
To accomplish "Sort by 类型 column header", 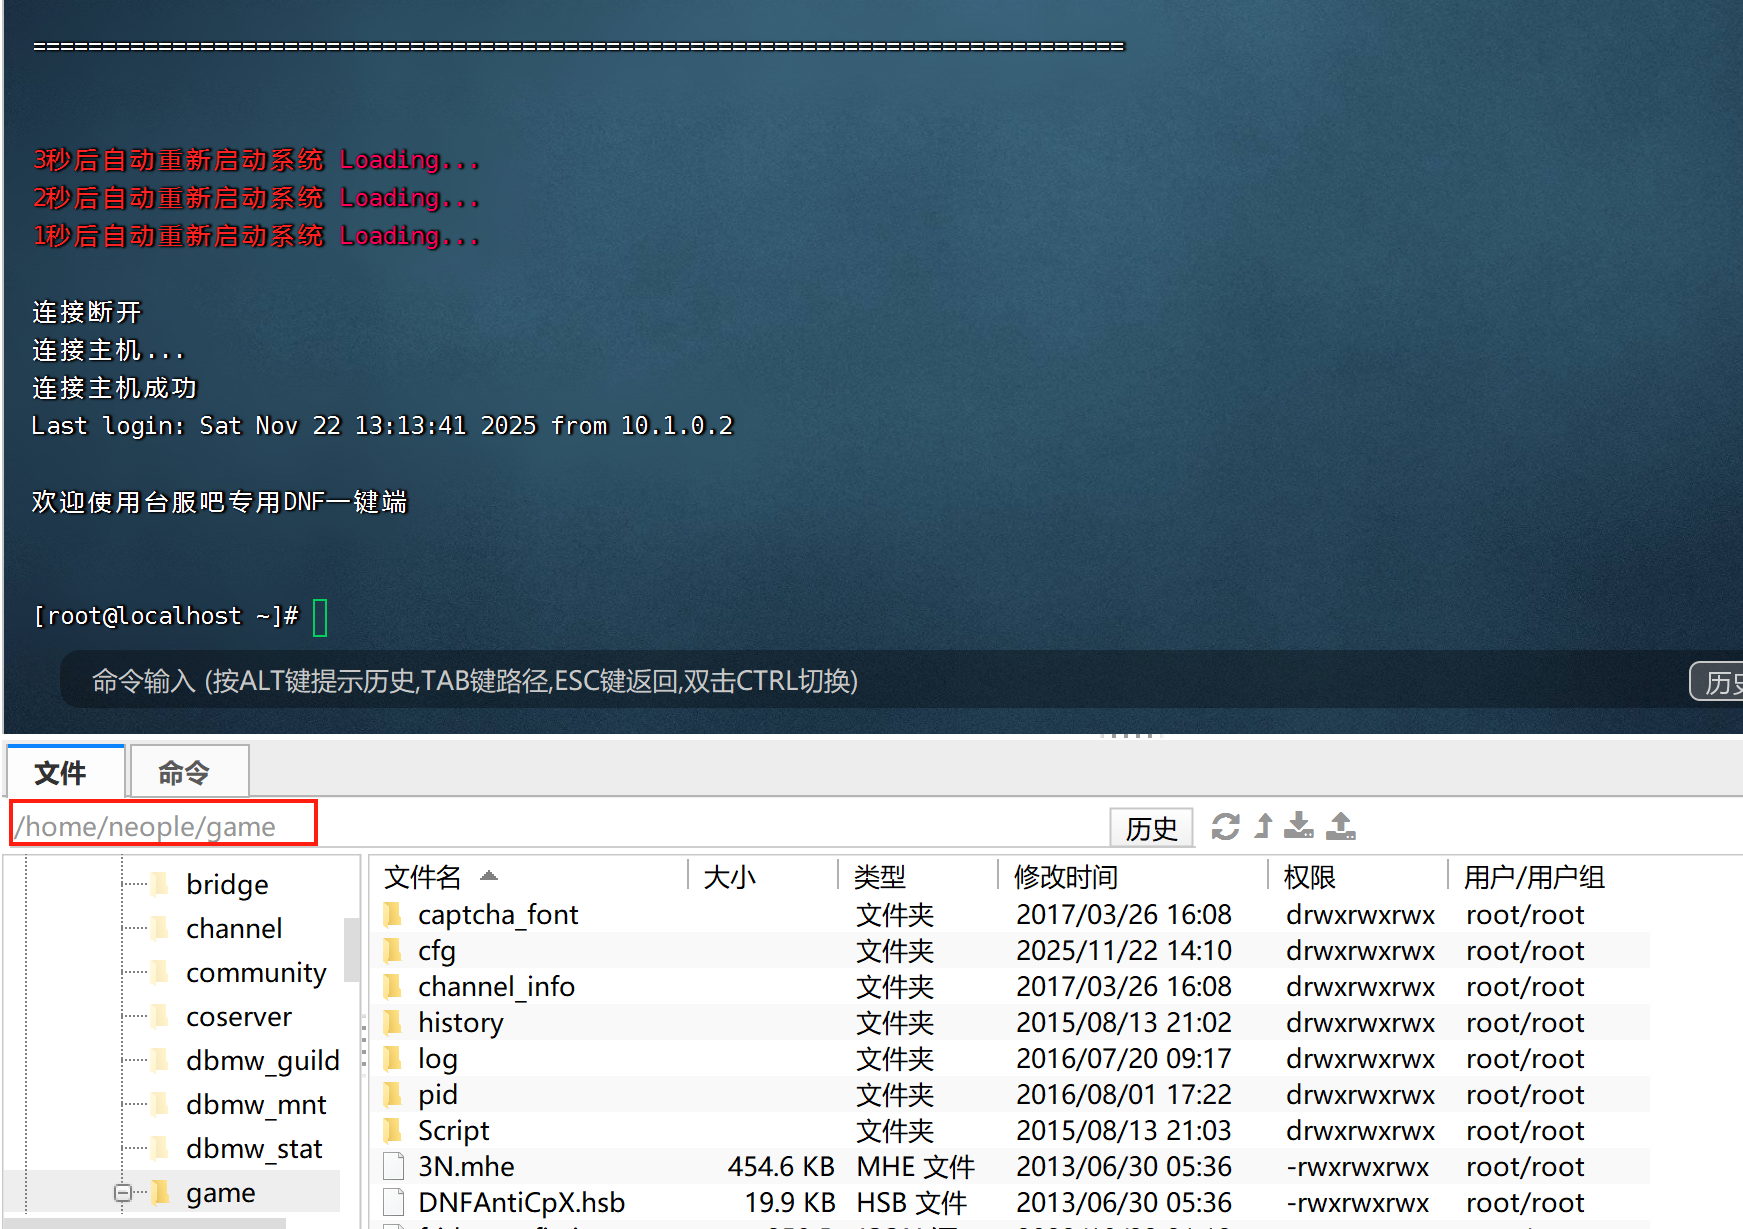I will [x=918, y=876].
